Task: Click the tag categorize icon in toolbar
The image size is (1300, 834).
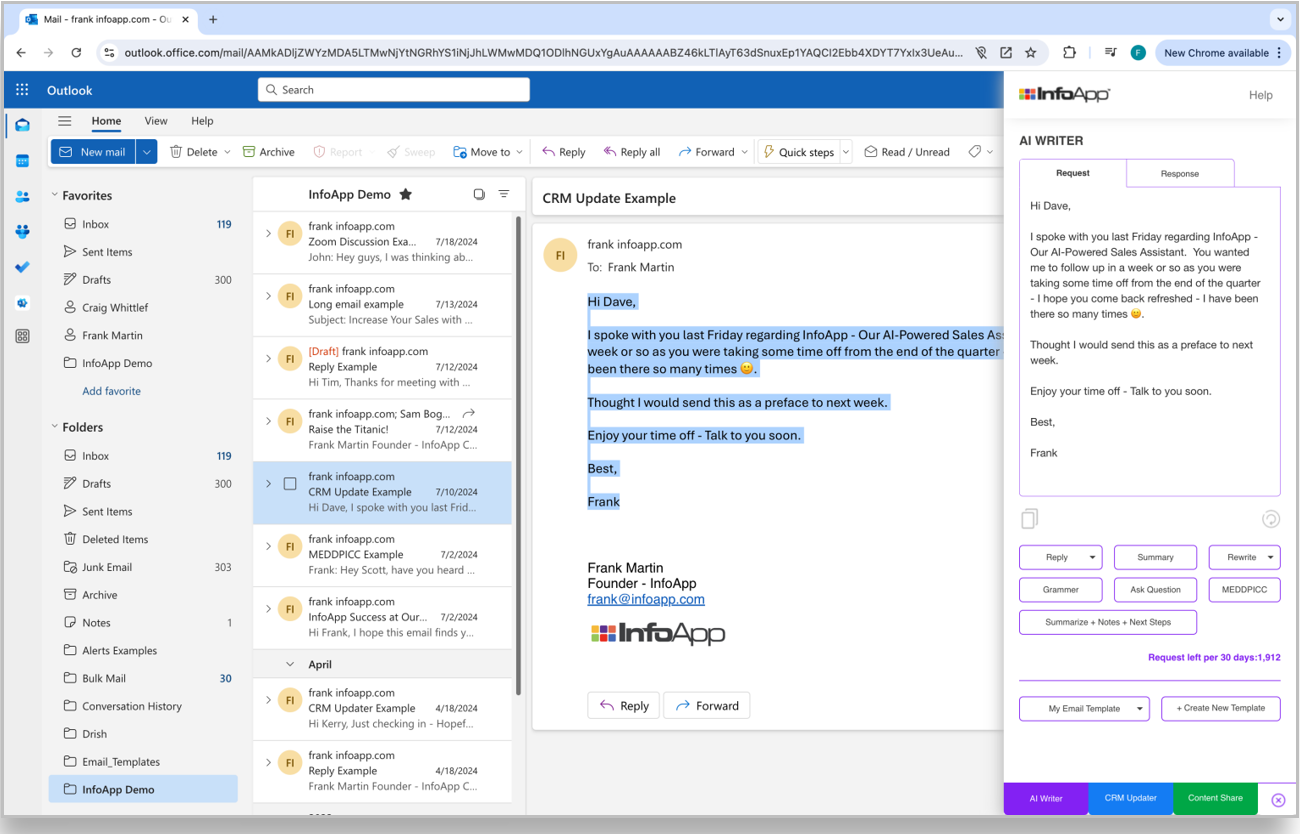Action: [x=975, y=152]
